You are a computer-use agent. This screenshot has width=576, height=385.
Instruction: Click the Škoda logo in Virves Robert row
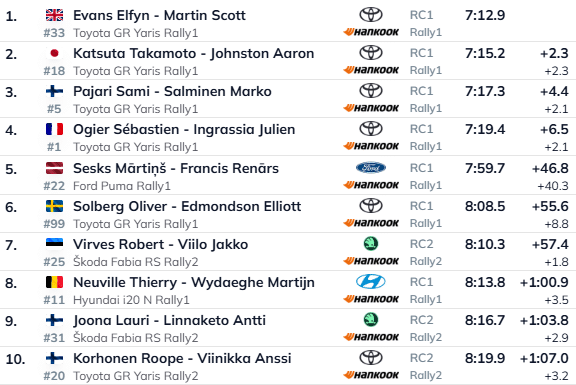coord(371,244)
